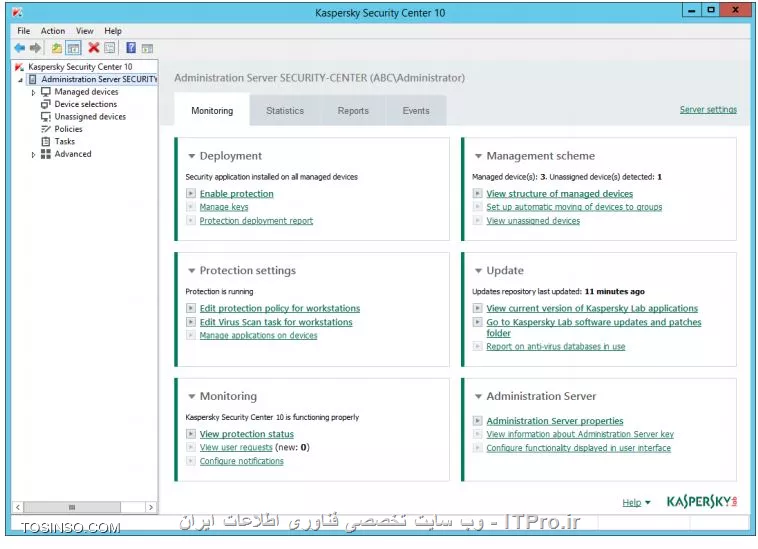Click arrow icon beside Edit Virus Scan task

click(x=191, y=322)
